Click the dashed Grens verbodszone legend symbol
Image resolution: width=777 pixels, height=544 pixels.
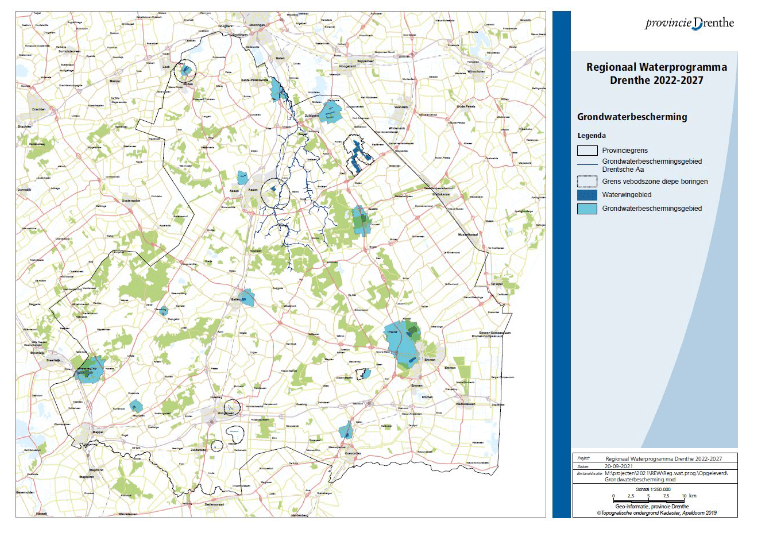pos(589,183)
